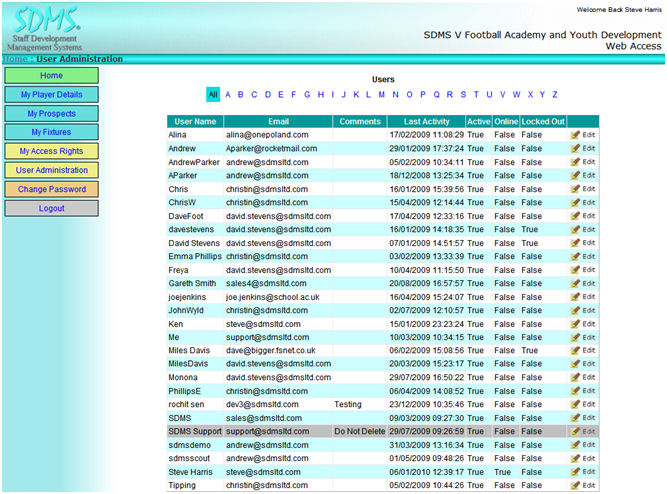
Task: Filter users by letter P
Action: pyautogui.click(x=423, y=94)
